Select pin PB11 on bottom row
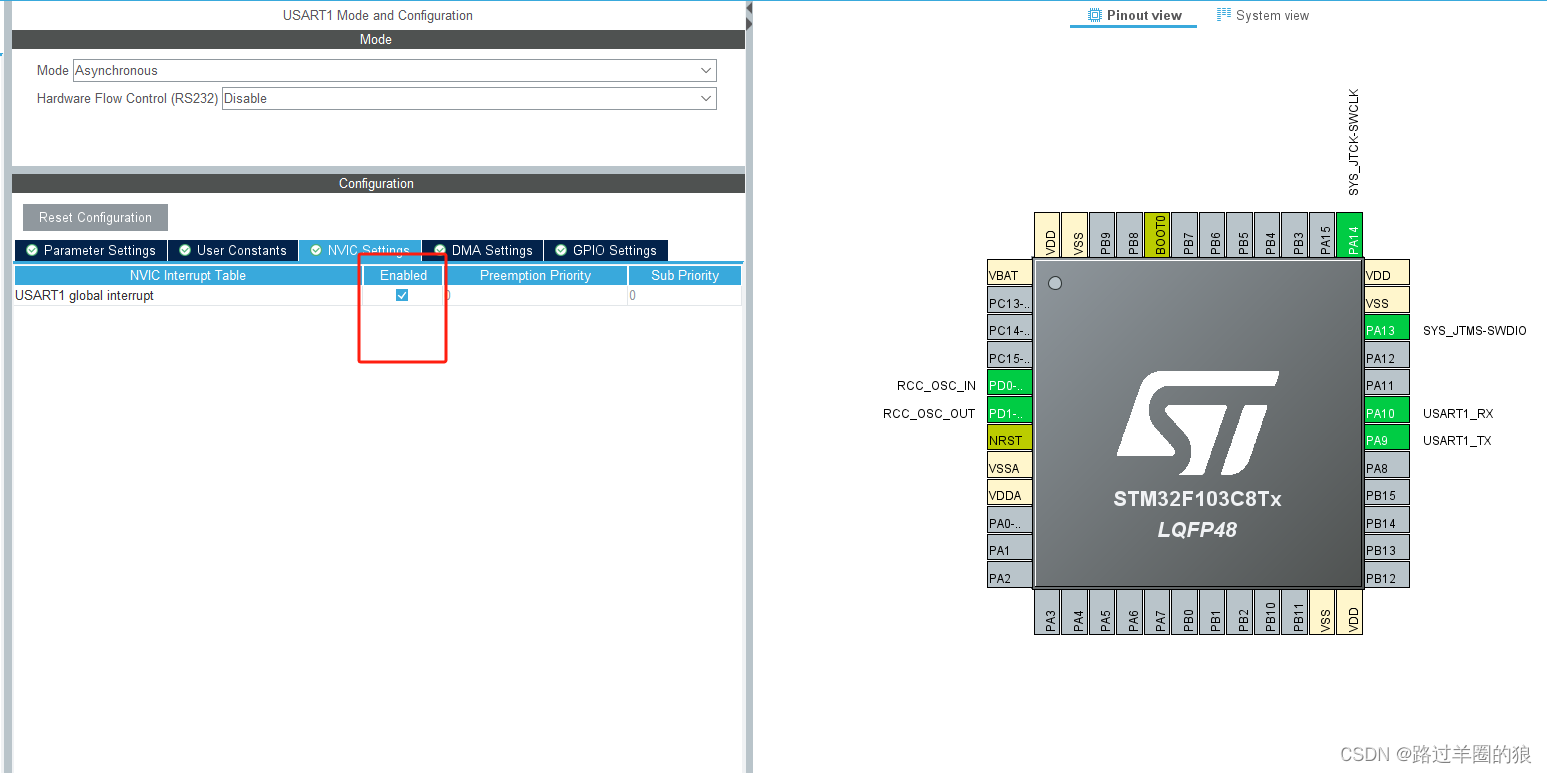The image size is (1547, 773). point(1294,611)
